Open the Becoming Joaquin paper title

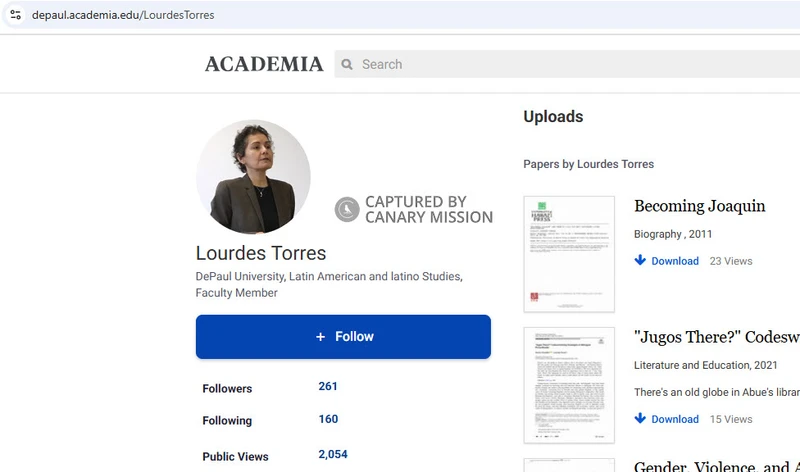(x=699, y=206)
